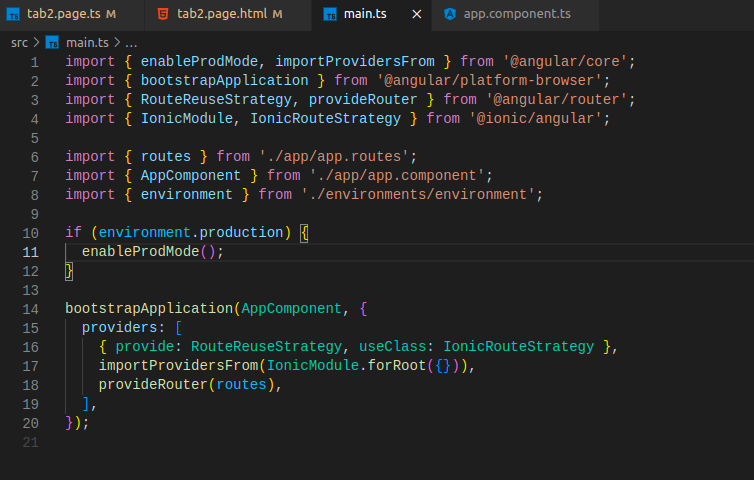Expand the breadcrumb ellipsis symbol
754x480 pixels.
click(x=131, y=42)
